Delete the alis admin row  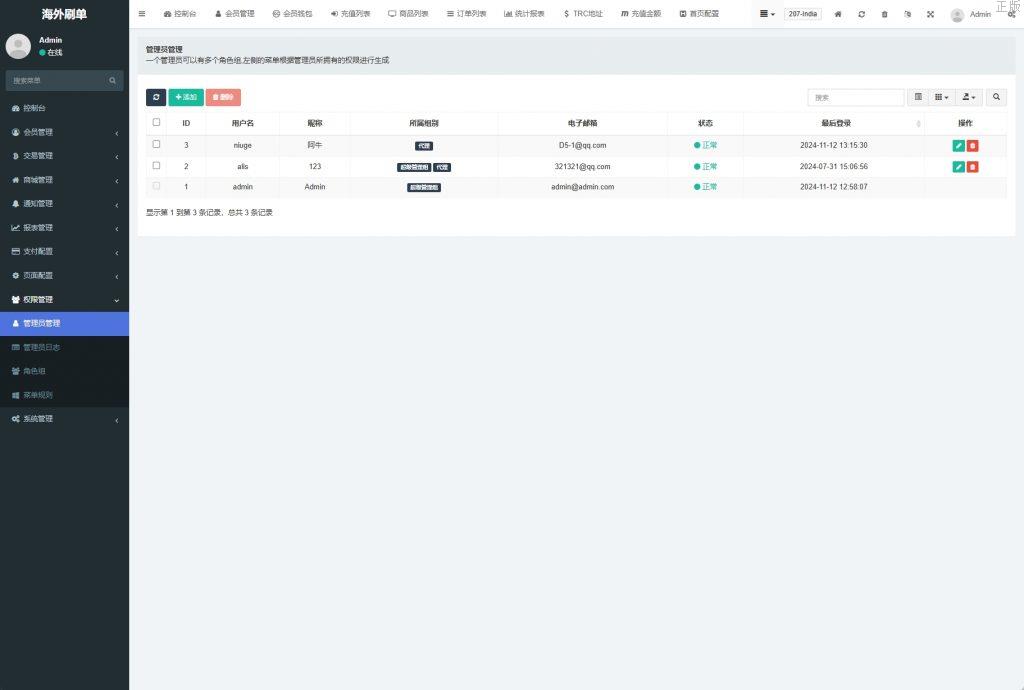972,166
